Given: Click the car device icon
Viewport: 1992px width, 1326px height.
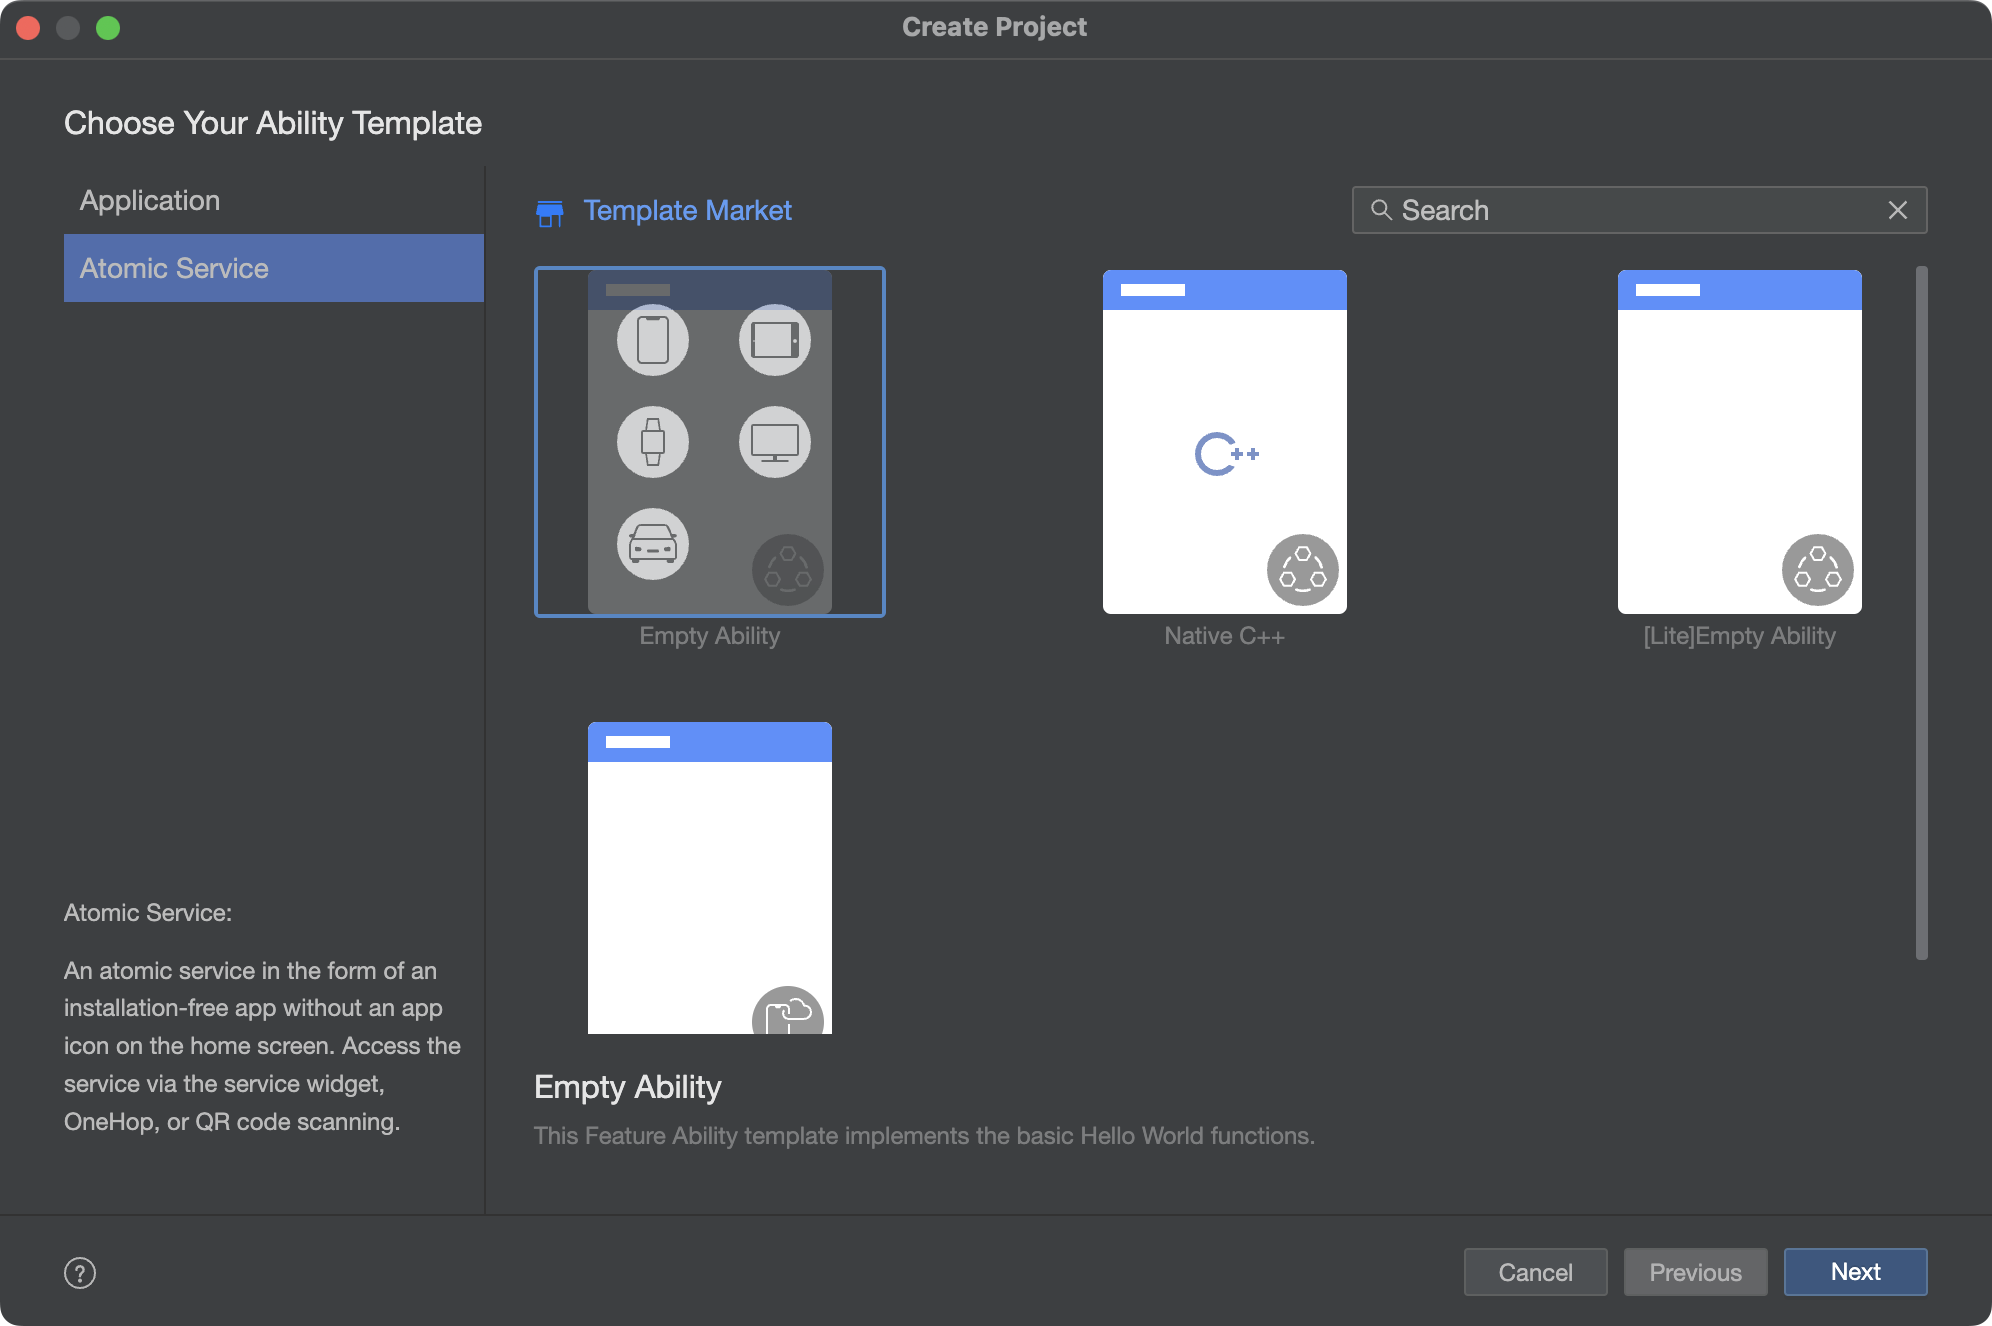Looking at the screenshot, I should (x=653, y=544).
